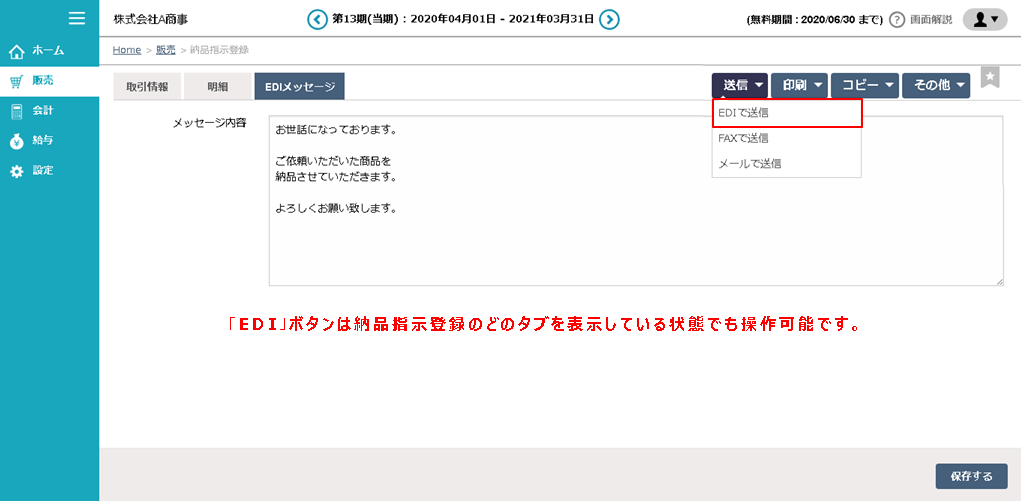Toggle the hamburger menu in sidebar

click(76, 18)
